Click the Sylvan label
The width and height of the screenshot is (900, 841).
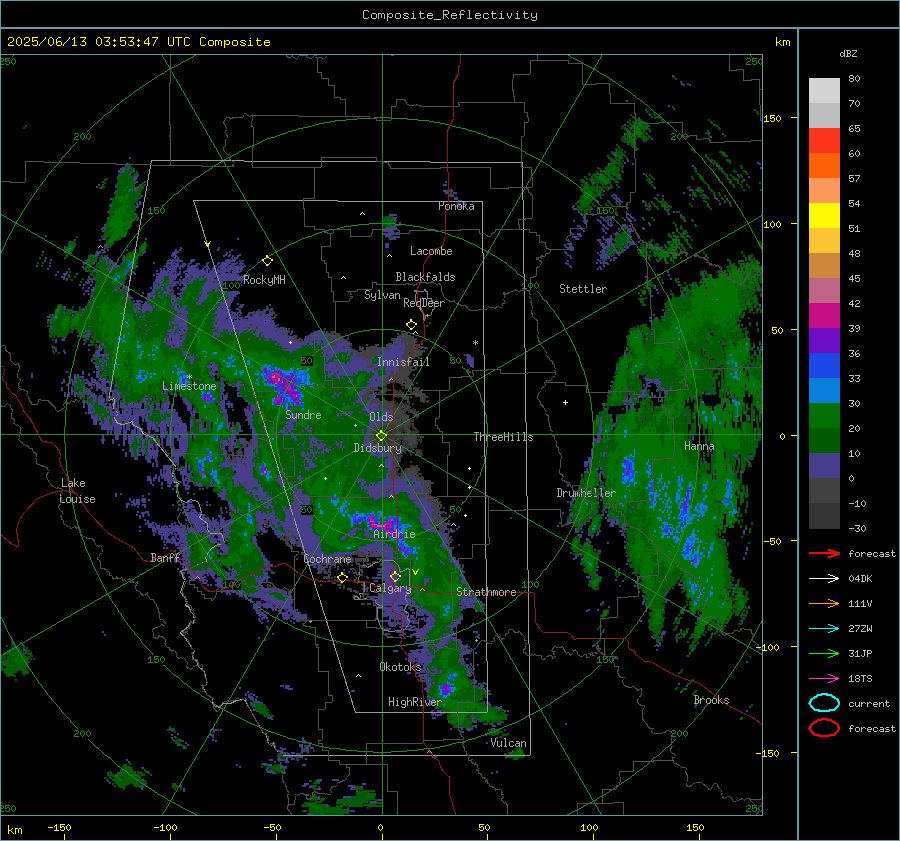click(382, 295)
